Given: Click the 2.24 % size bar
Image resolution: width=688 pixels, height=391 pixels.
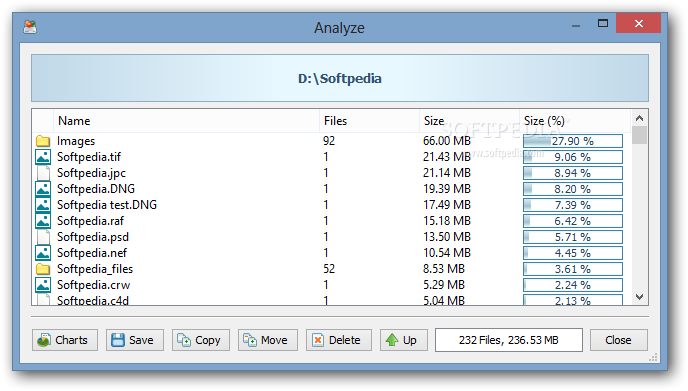Looking at the screenshot, I should [573, 285].
